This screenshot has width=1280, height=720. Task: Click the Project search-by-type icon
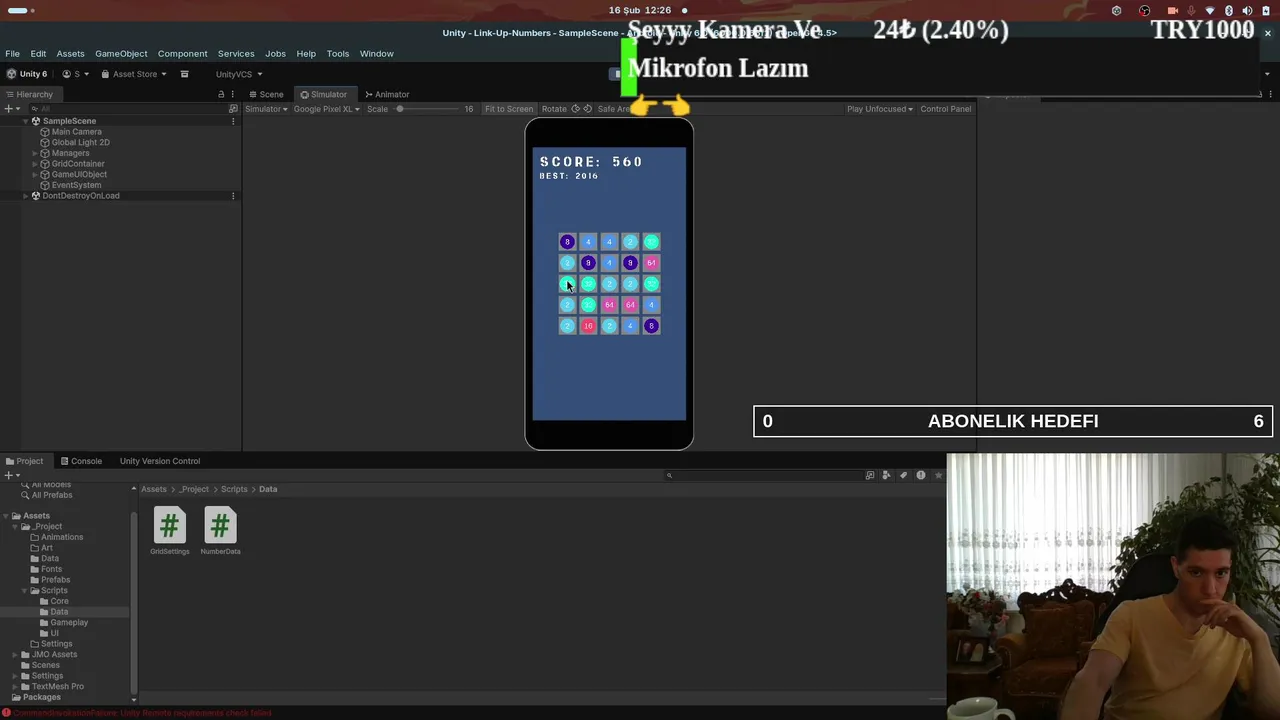coord(870,475)
